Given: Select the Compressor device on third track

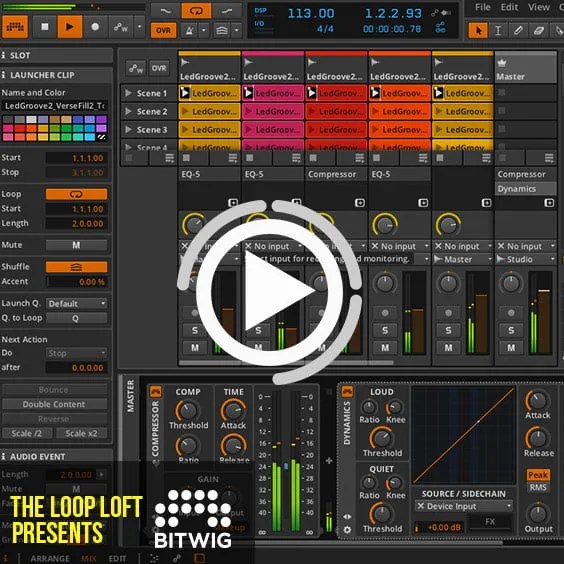Looking at the screenshot, I should [336, 174].
